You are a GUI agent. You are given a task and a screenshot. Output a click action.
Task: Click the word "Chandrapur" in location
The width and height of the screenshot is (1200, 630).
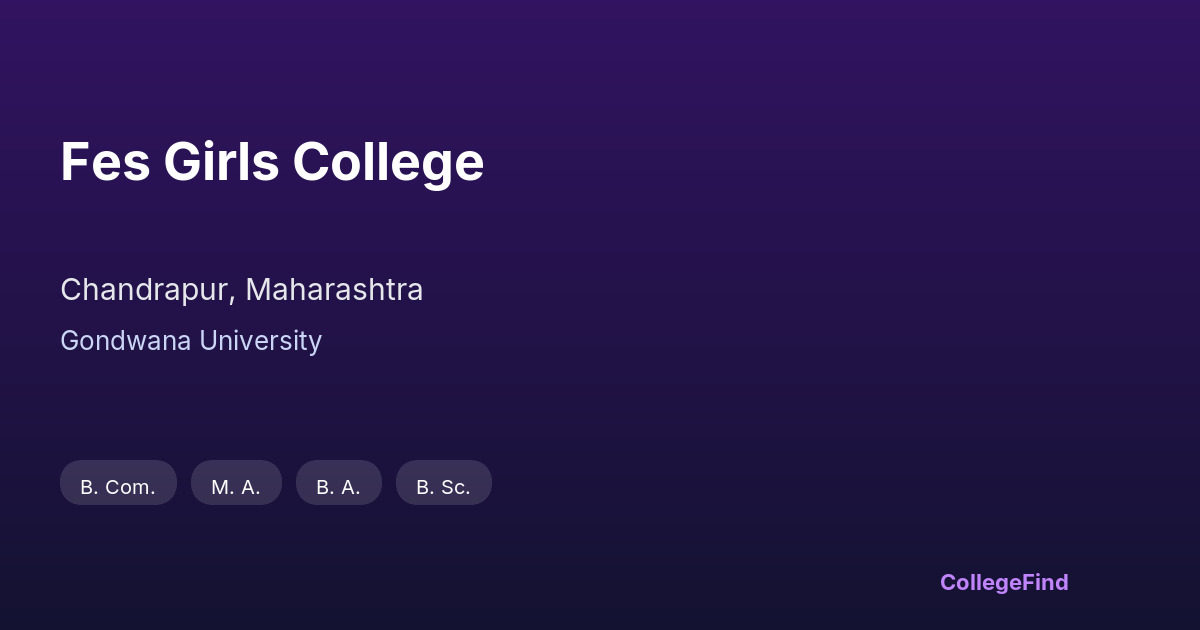(x=148, y=290)
